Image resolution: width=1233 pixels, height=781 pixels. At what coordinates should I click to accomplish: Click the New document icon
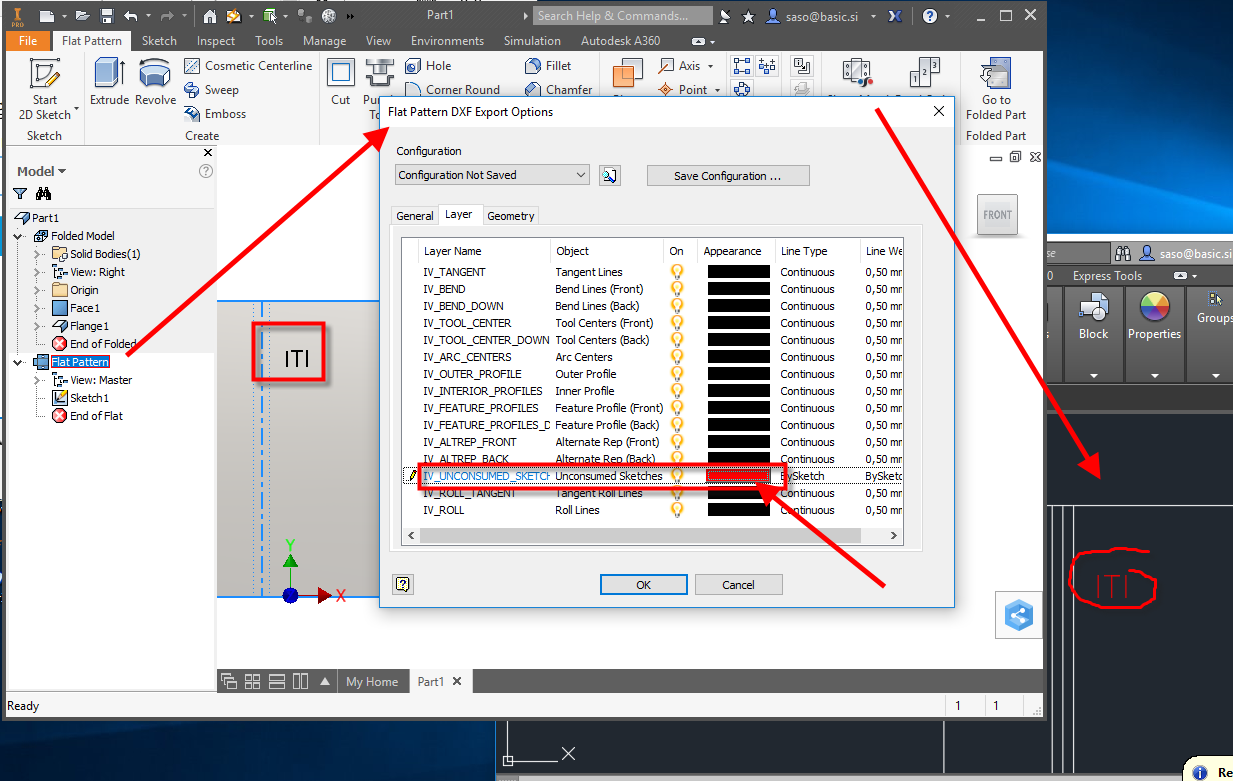click(x=46, y=16)
